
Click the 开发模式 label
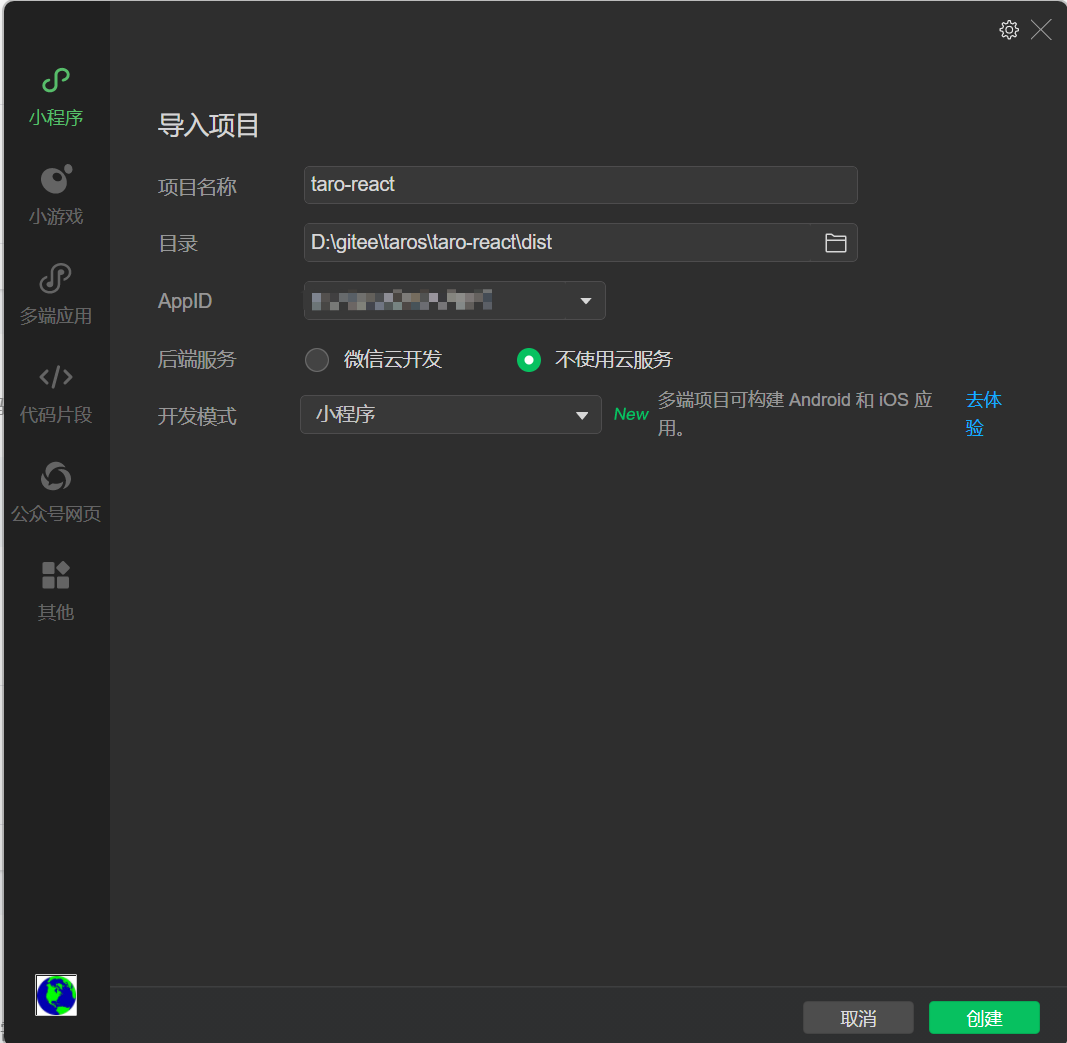click(197, 416)
